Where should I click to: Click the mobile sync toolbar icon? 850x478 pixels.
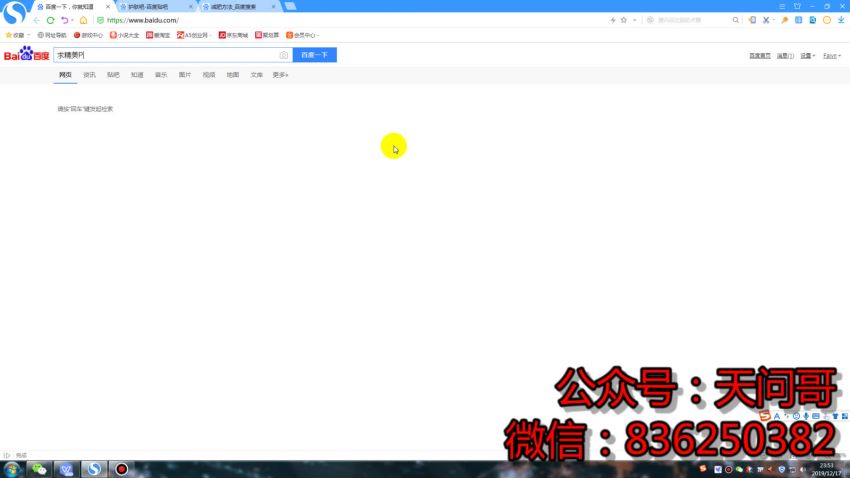[752, 21]
